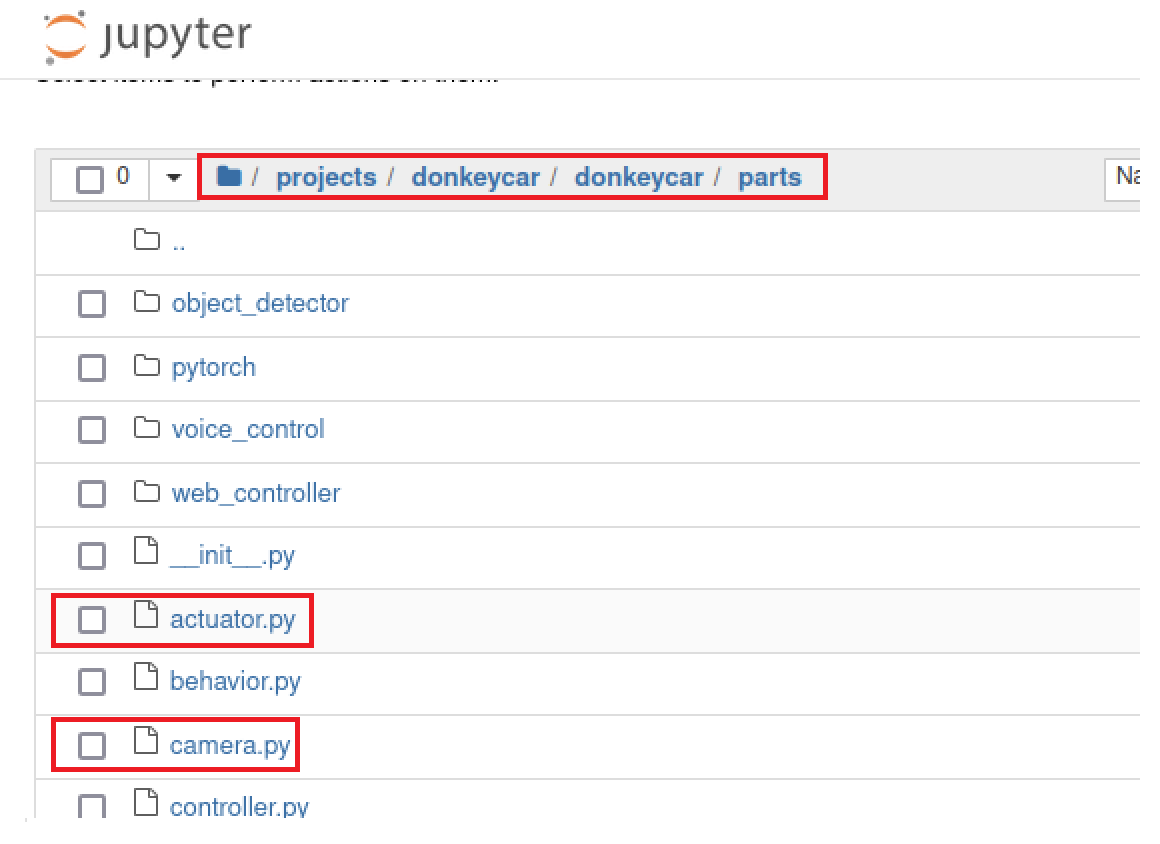This screenshot has width=1160, height=844.
Task: Click the parent directory folder icon
Action: point(147,240)
